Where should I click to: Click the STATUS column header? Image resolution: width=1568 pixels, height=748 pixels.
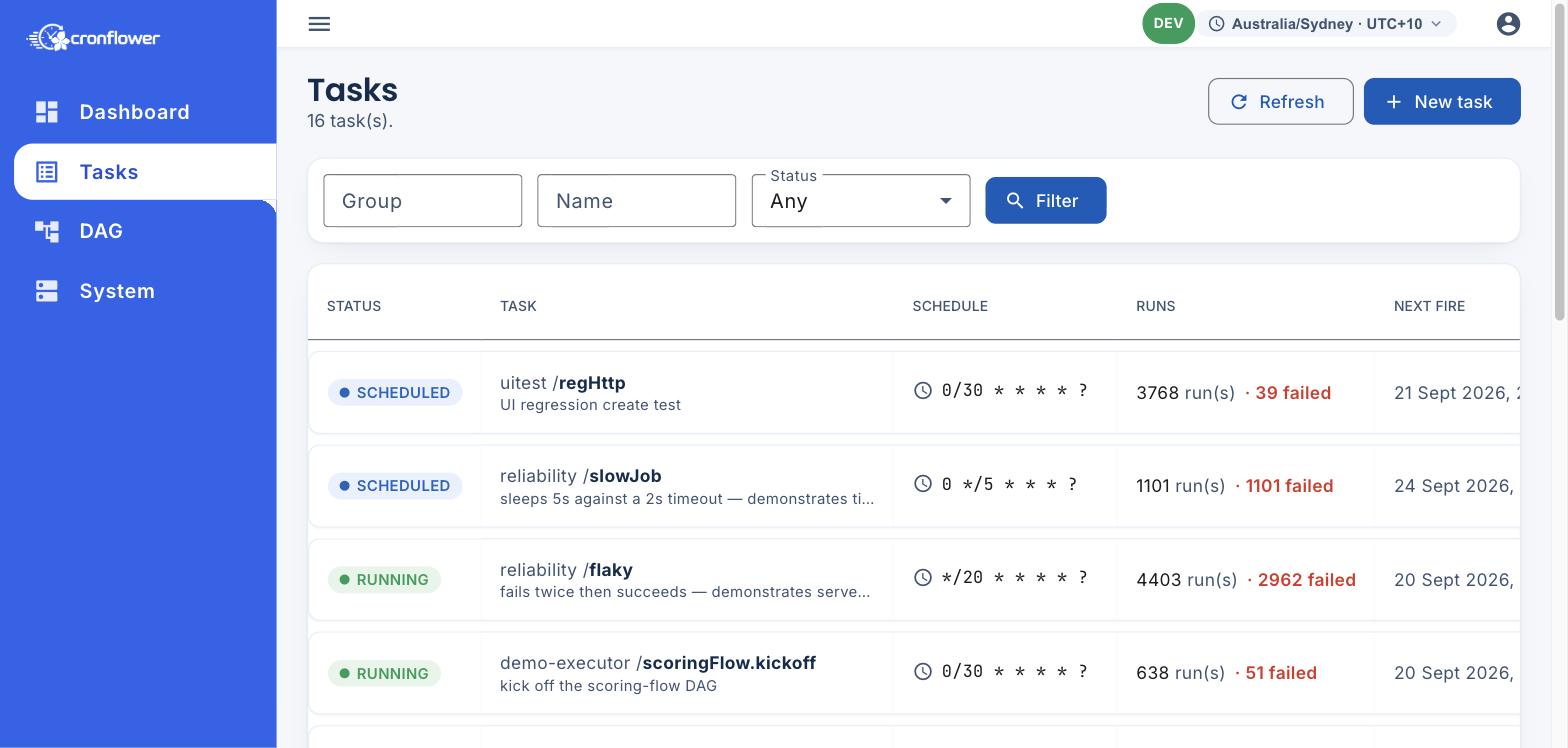(354, 306)
